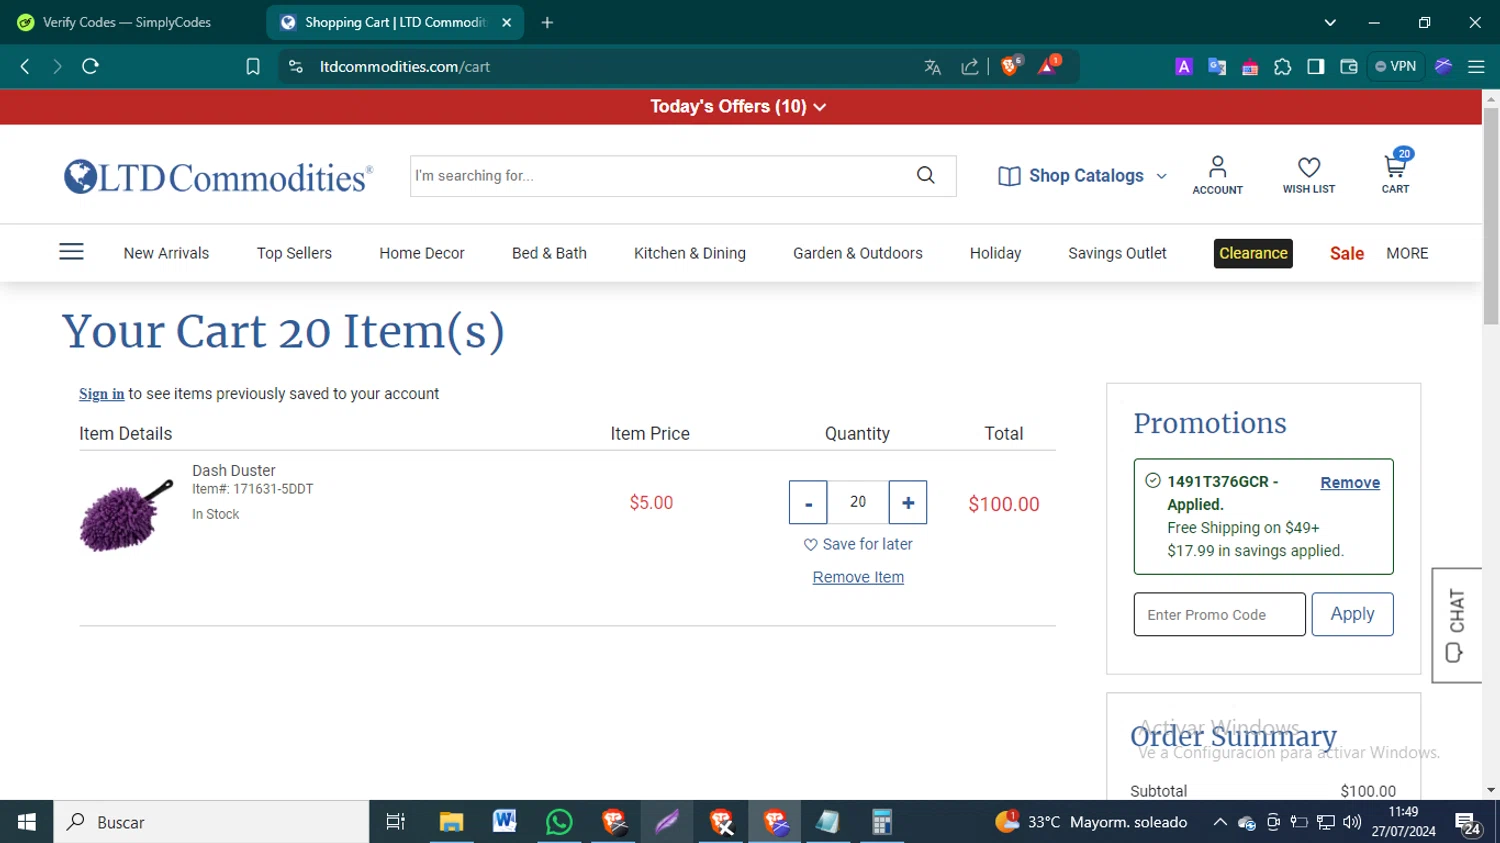Expand Today's Offers banner
This screenshot has width=1500, height=843.
pos(738,106)
